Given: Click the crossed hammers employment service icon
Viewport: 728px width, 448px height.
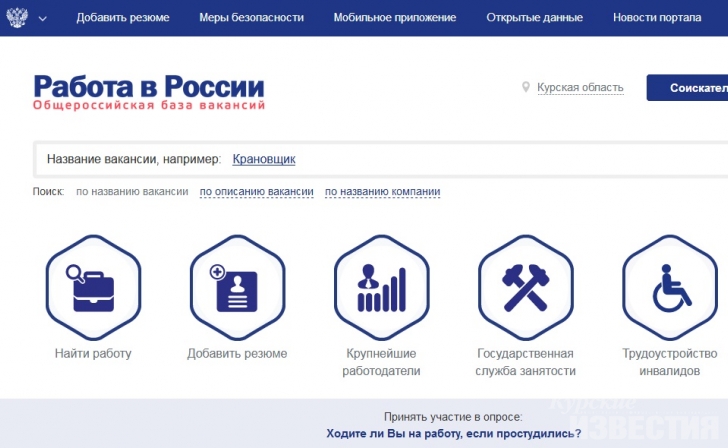Looking at the screenshot, I should tap(526, 287).
